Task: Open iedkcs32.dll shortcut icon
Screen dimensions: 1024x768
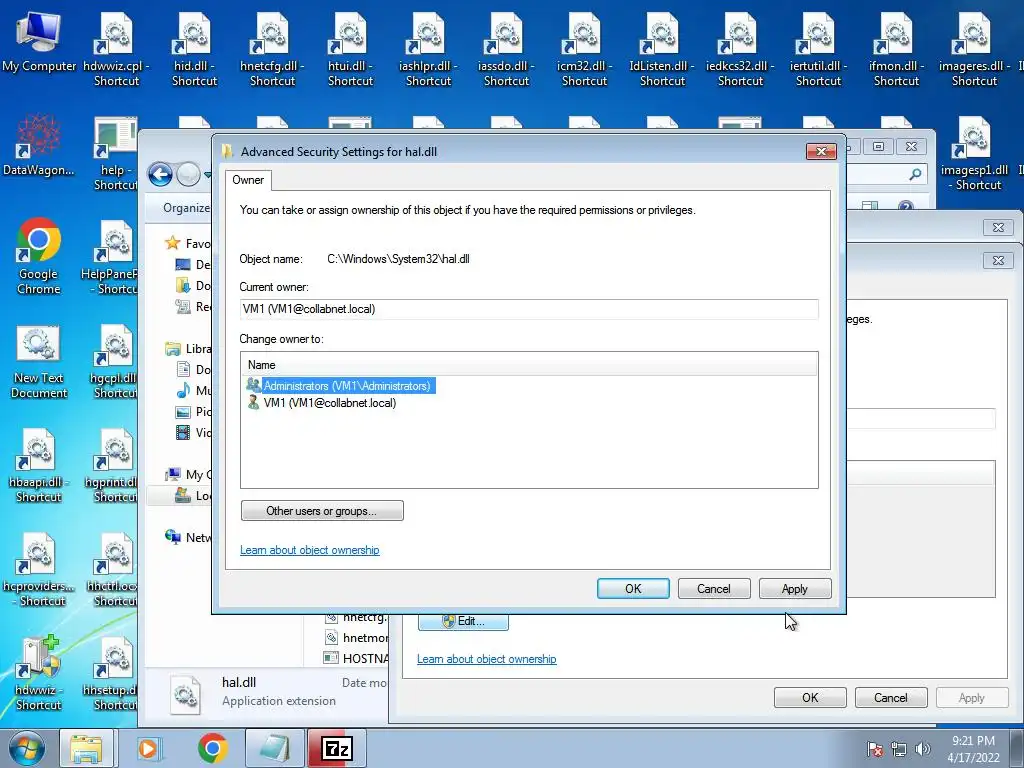Action: [740, 49]
